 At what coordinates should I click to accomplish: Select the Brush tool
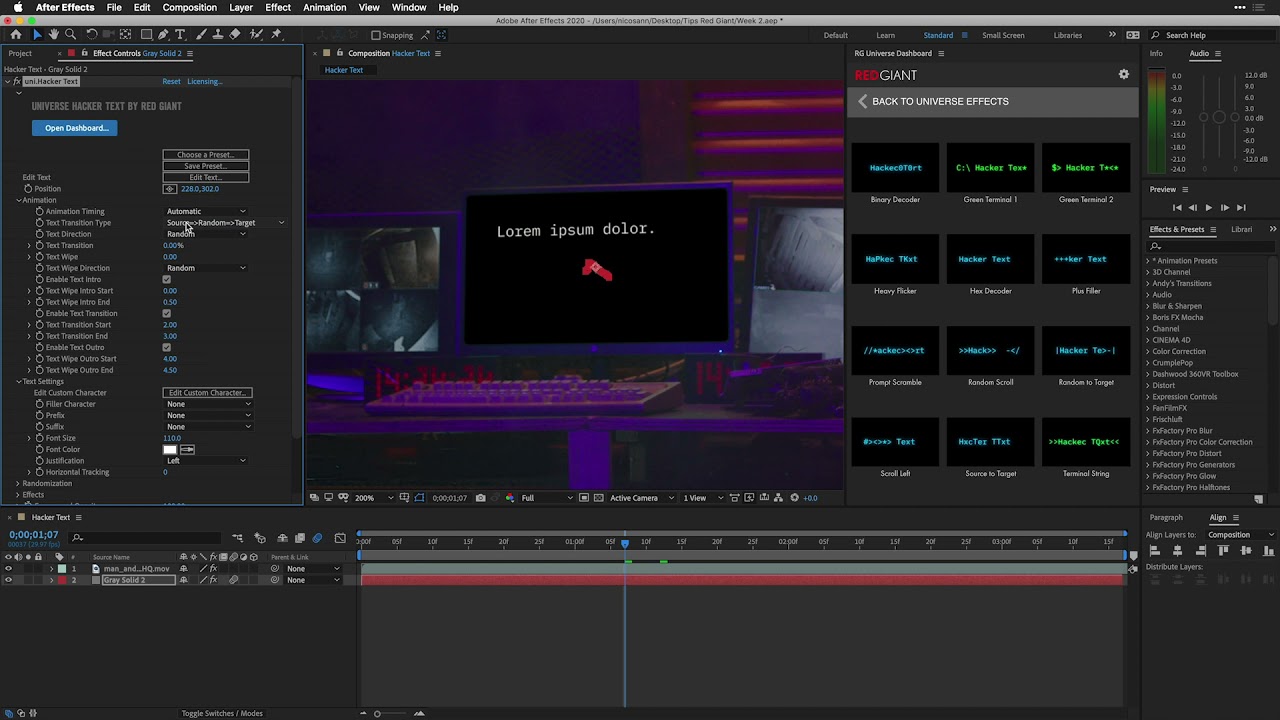(200, 35)
